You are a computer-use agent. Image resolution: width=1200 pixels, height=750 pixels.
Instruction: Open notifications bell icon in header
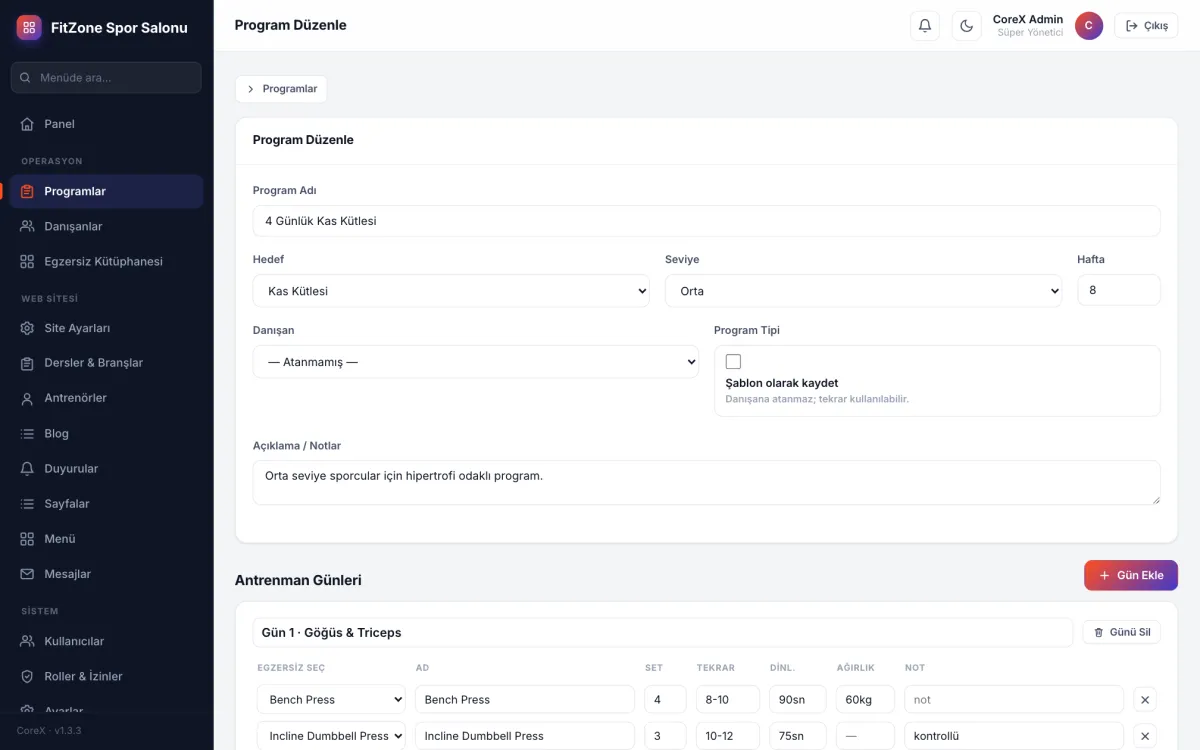pos(925,26)
